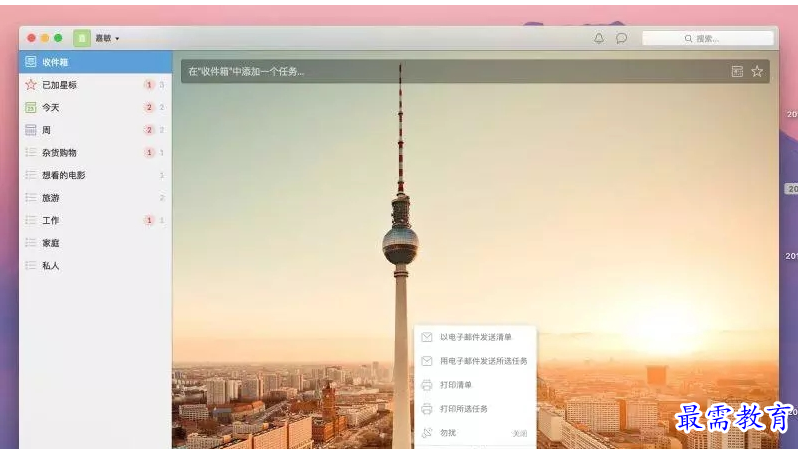Select the 收件箱 inbox list
Image resolution: width=799 pixels, height=449 pixels.
[95, 62]
